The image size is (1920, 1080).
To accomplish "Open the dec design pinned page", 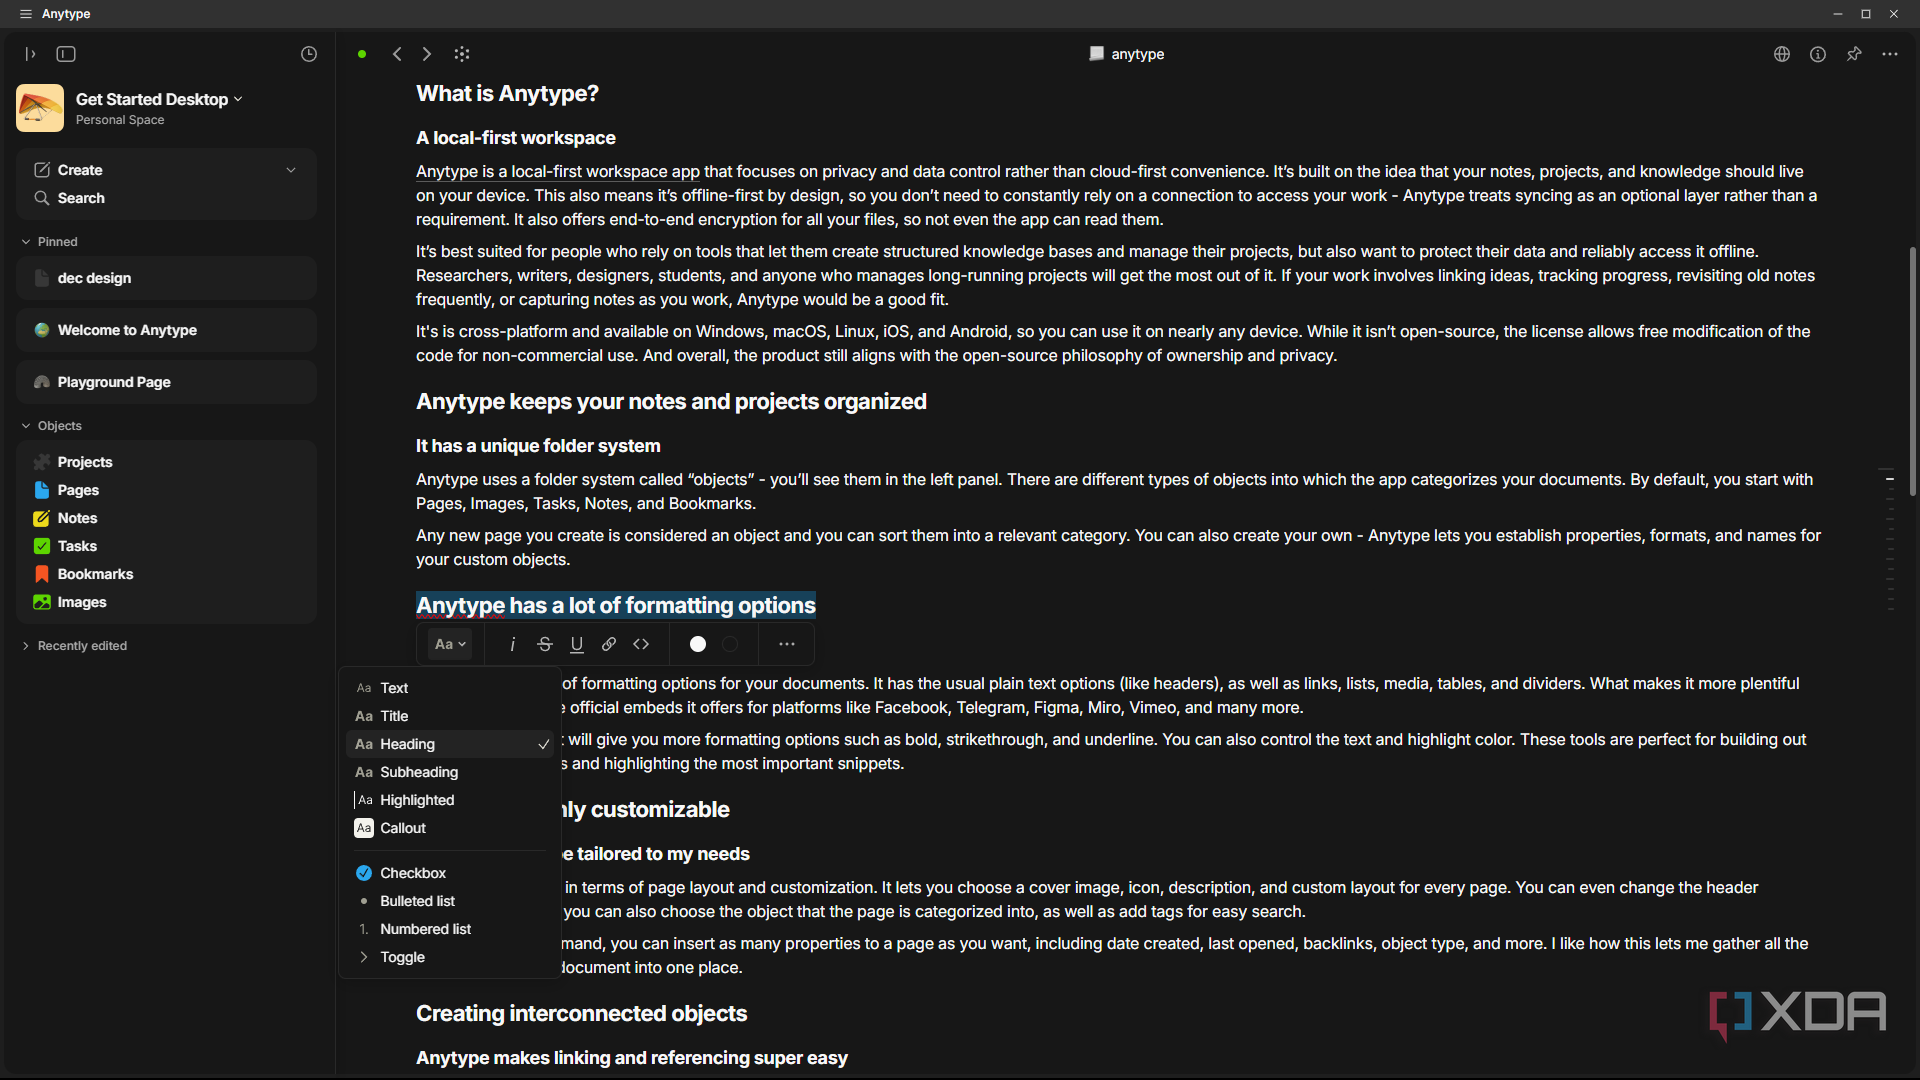I will tap(166, 278).
